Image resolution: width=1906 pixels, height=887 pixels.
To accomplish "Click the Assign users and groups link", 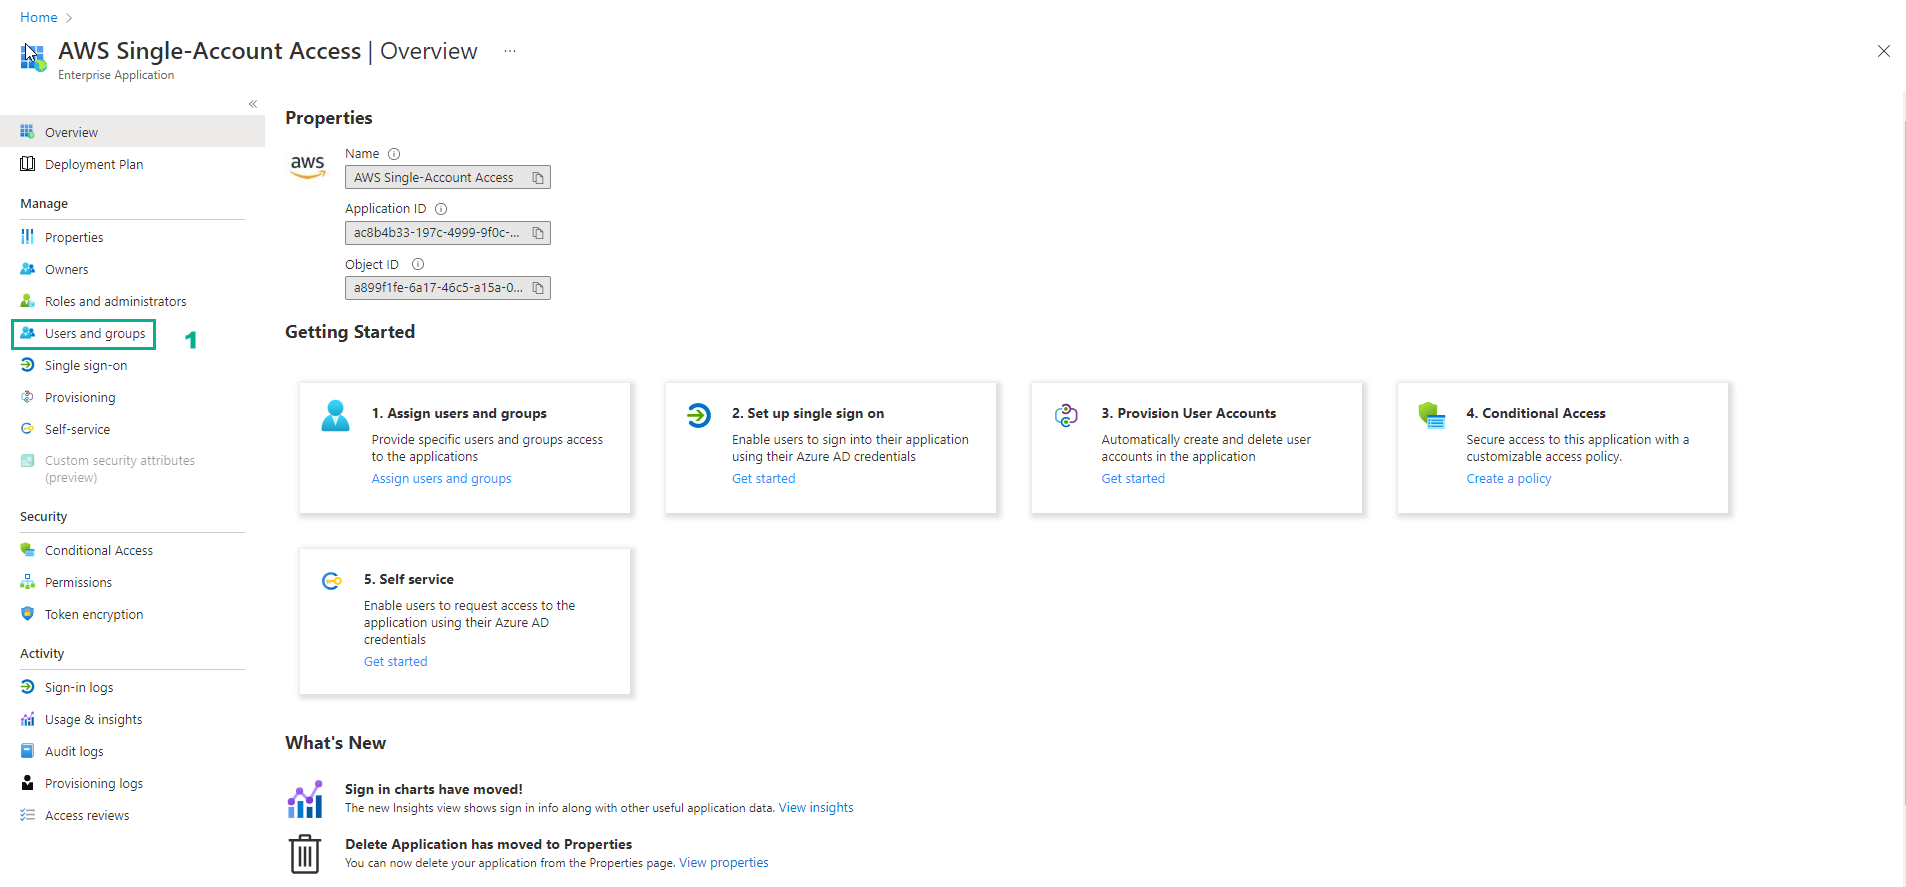I will pos(441,479).
